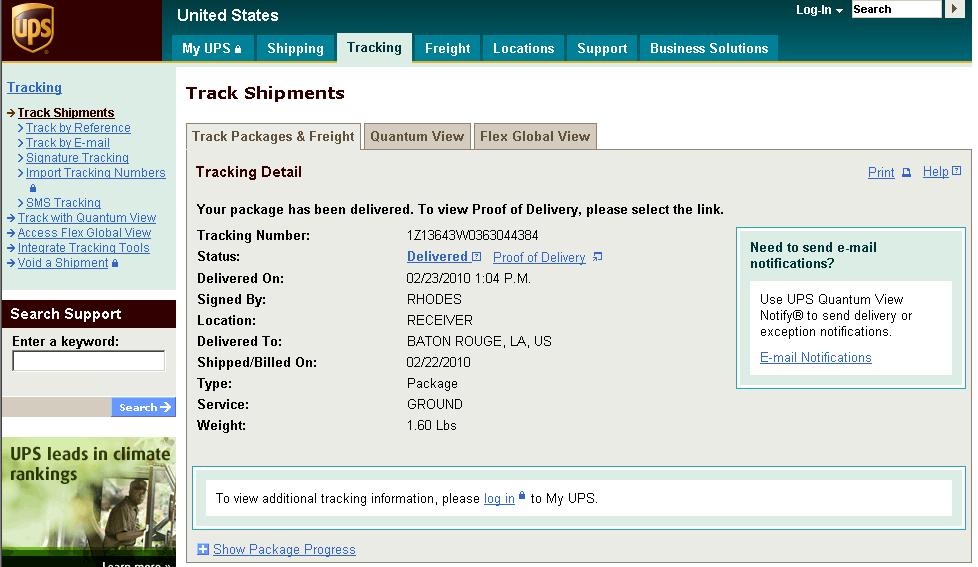The width and height of the screenshot is (978, 567).
Task: Click the lock icon under Import Tracking Numbers
Action: click(33, 188)
